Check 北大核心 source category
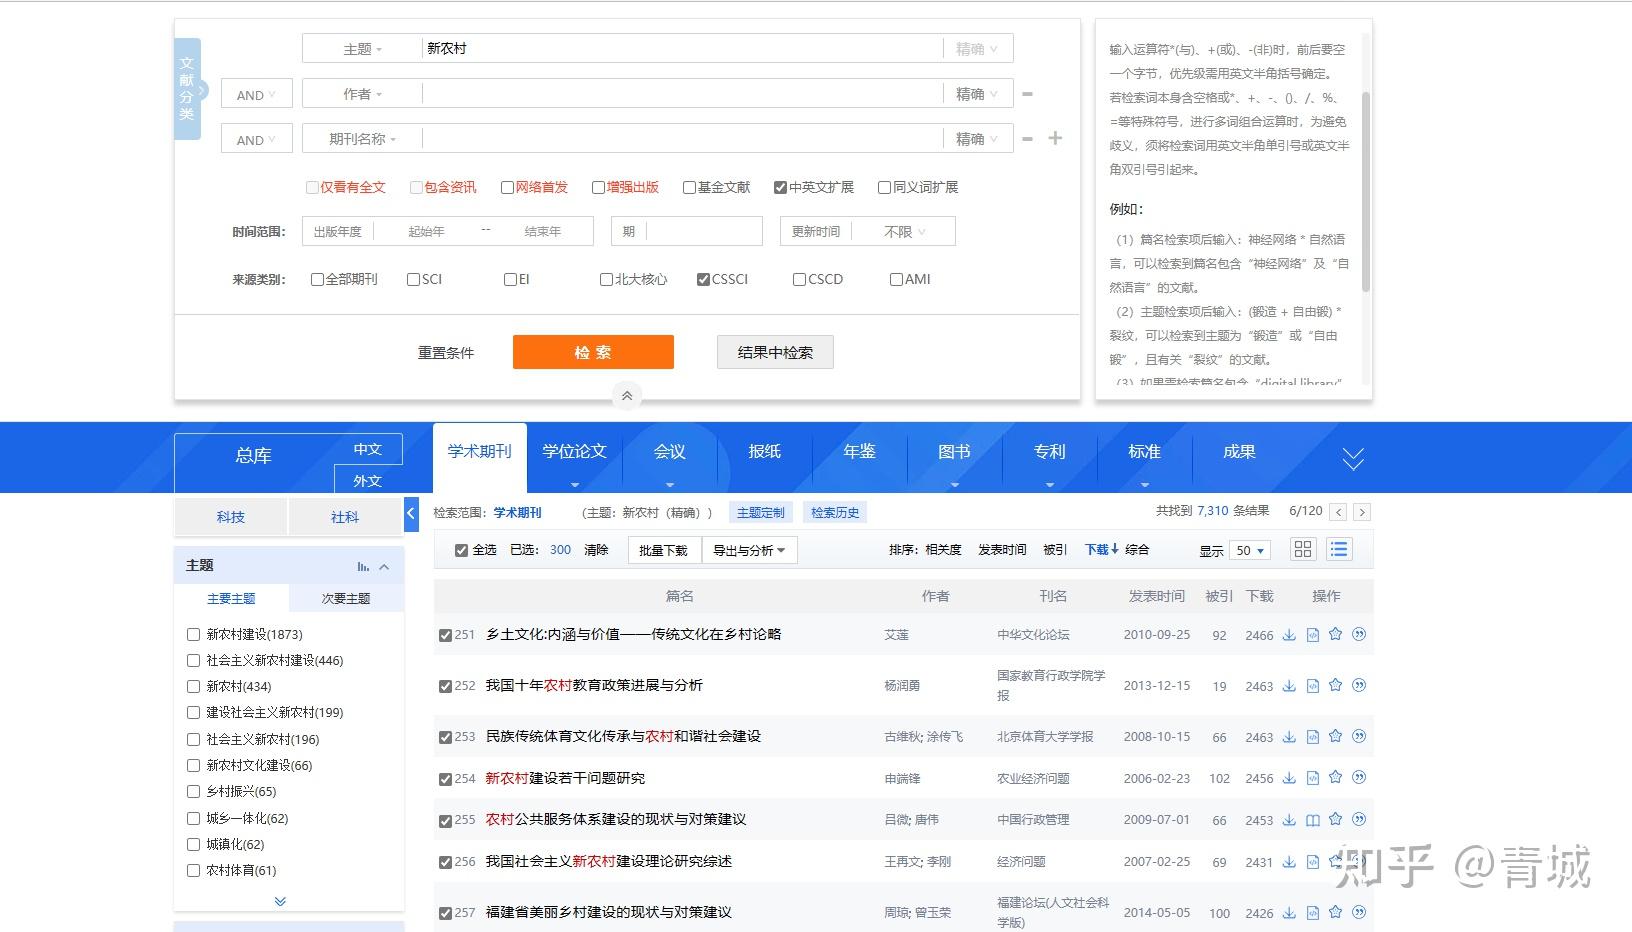Viewport: 1632px width, 932px height. (x=606, y=280)
